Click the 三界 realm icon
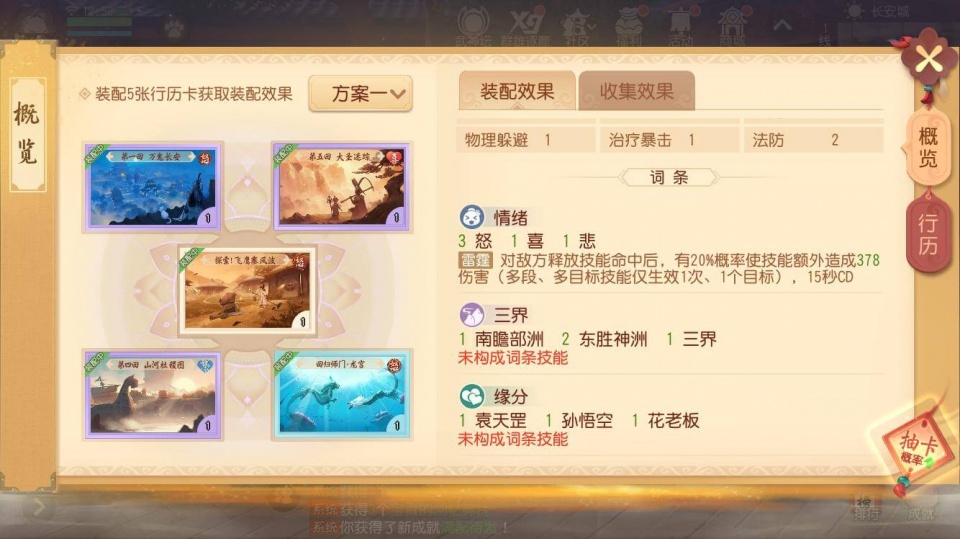The width and height of the screenshot is (960, 539). [472, 315]
